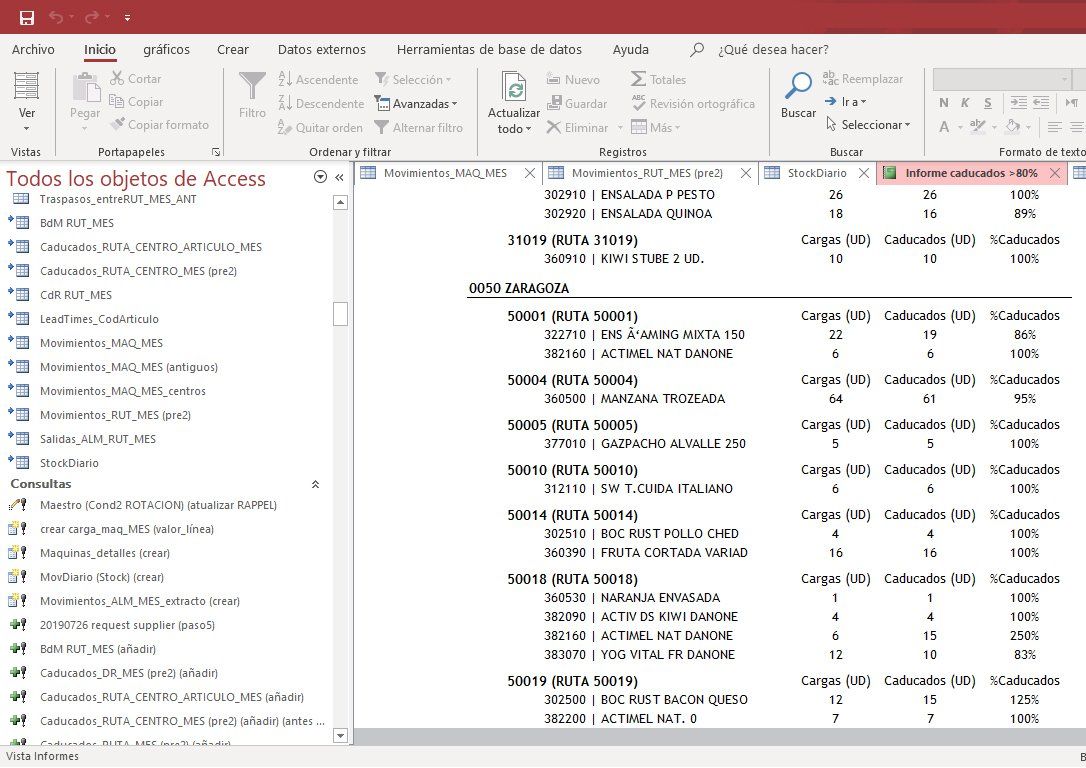Screen dimensions: 1086x768
Task: Open the Avanzadas filter dropdown
Action: coord(416,103)
